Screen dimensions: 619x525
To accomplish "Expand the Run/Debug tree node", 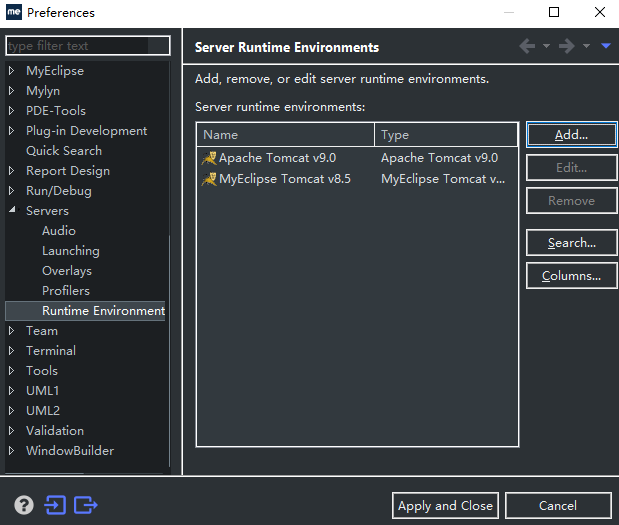I will tap(11, 191).
